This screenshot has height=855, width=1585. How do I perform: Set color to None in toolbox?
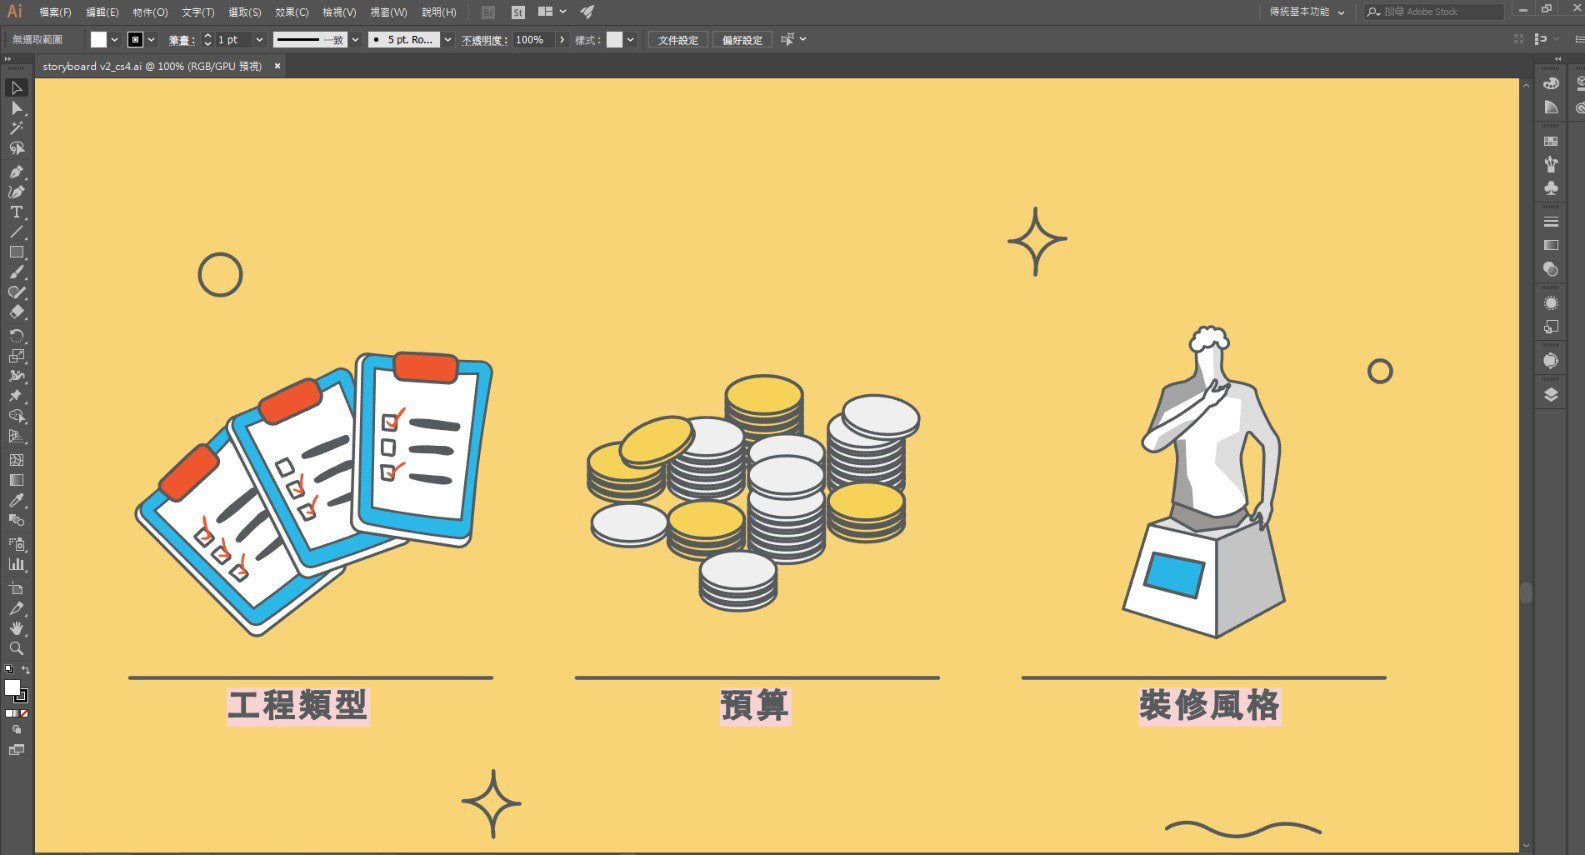(23, 714)
